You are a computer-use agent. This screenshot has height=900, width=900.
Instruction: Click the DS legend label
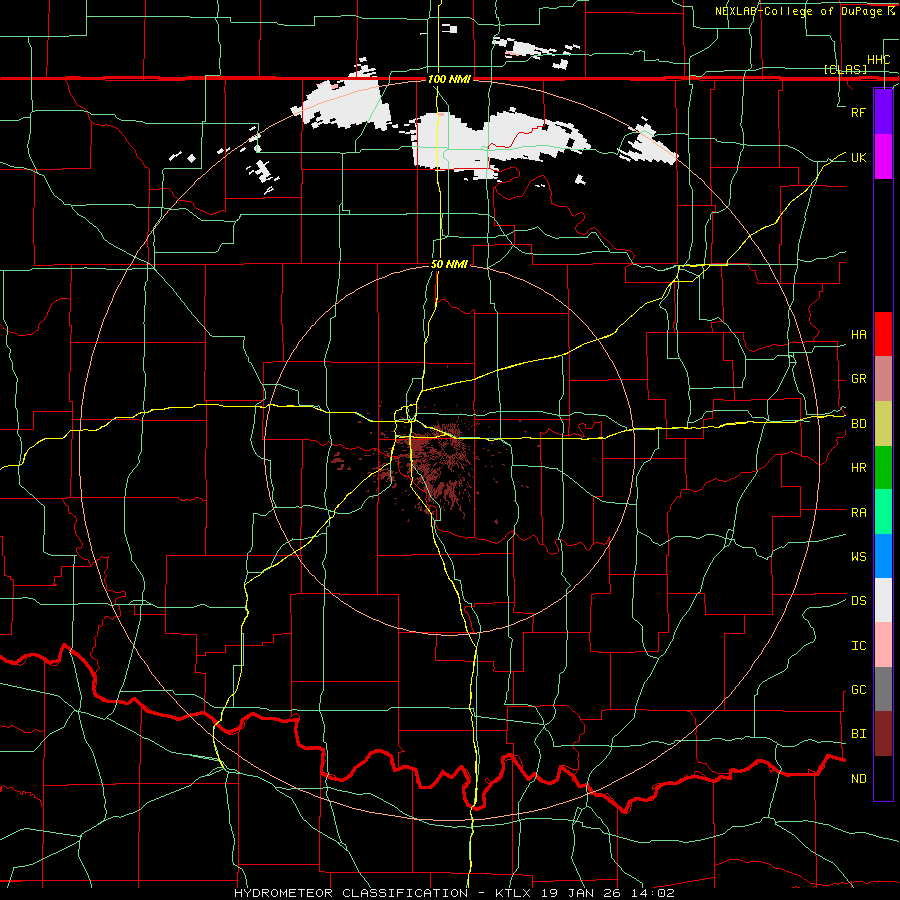click(858, 601)
